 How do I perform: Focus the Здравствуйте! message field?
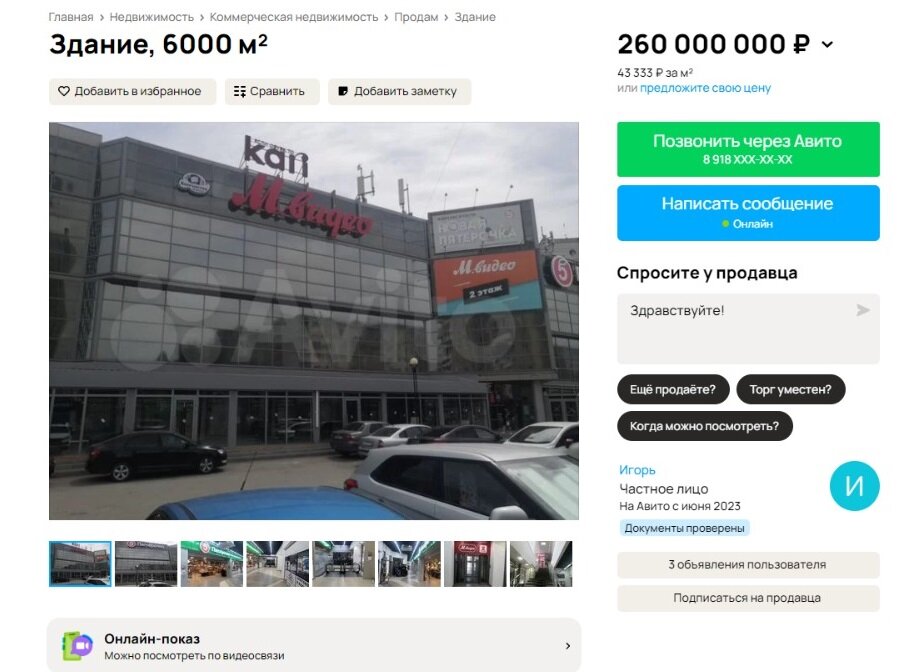pos(748,329)
